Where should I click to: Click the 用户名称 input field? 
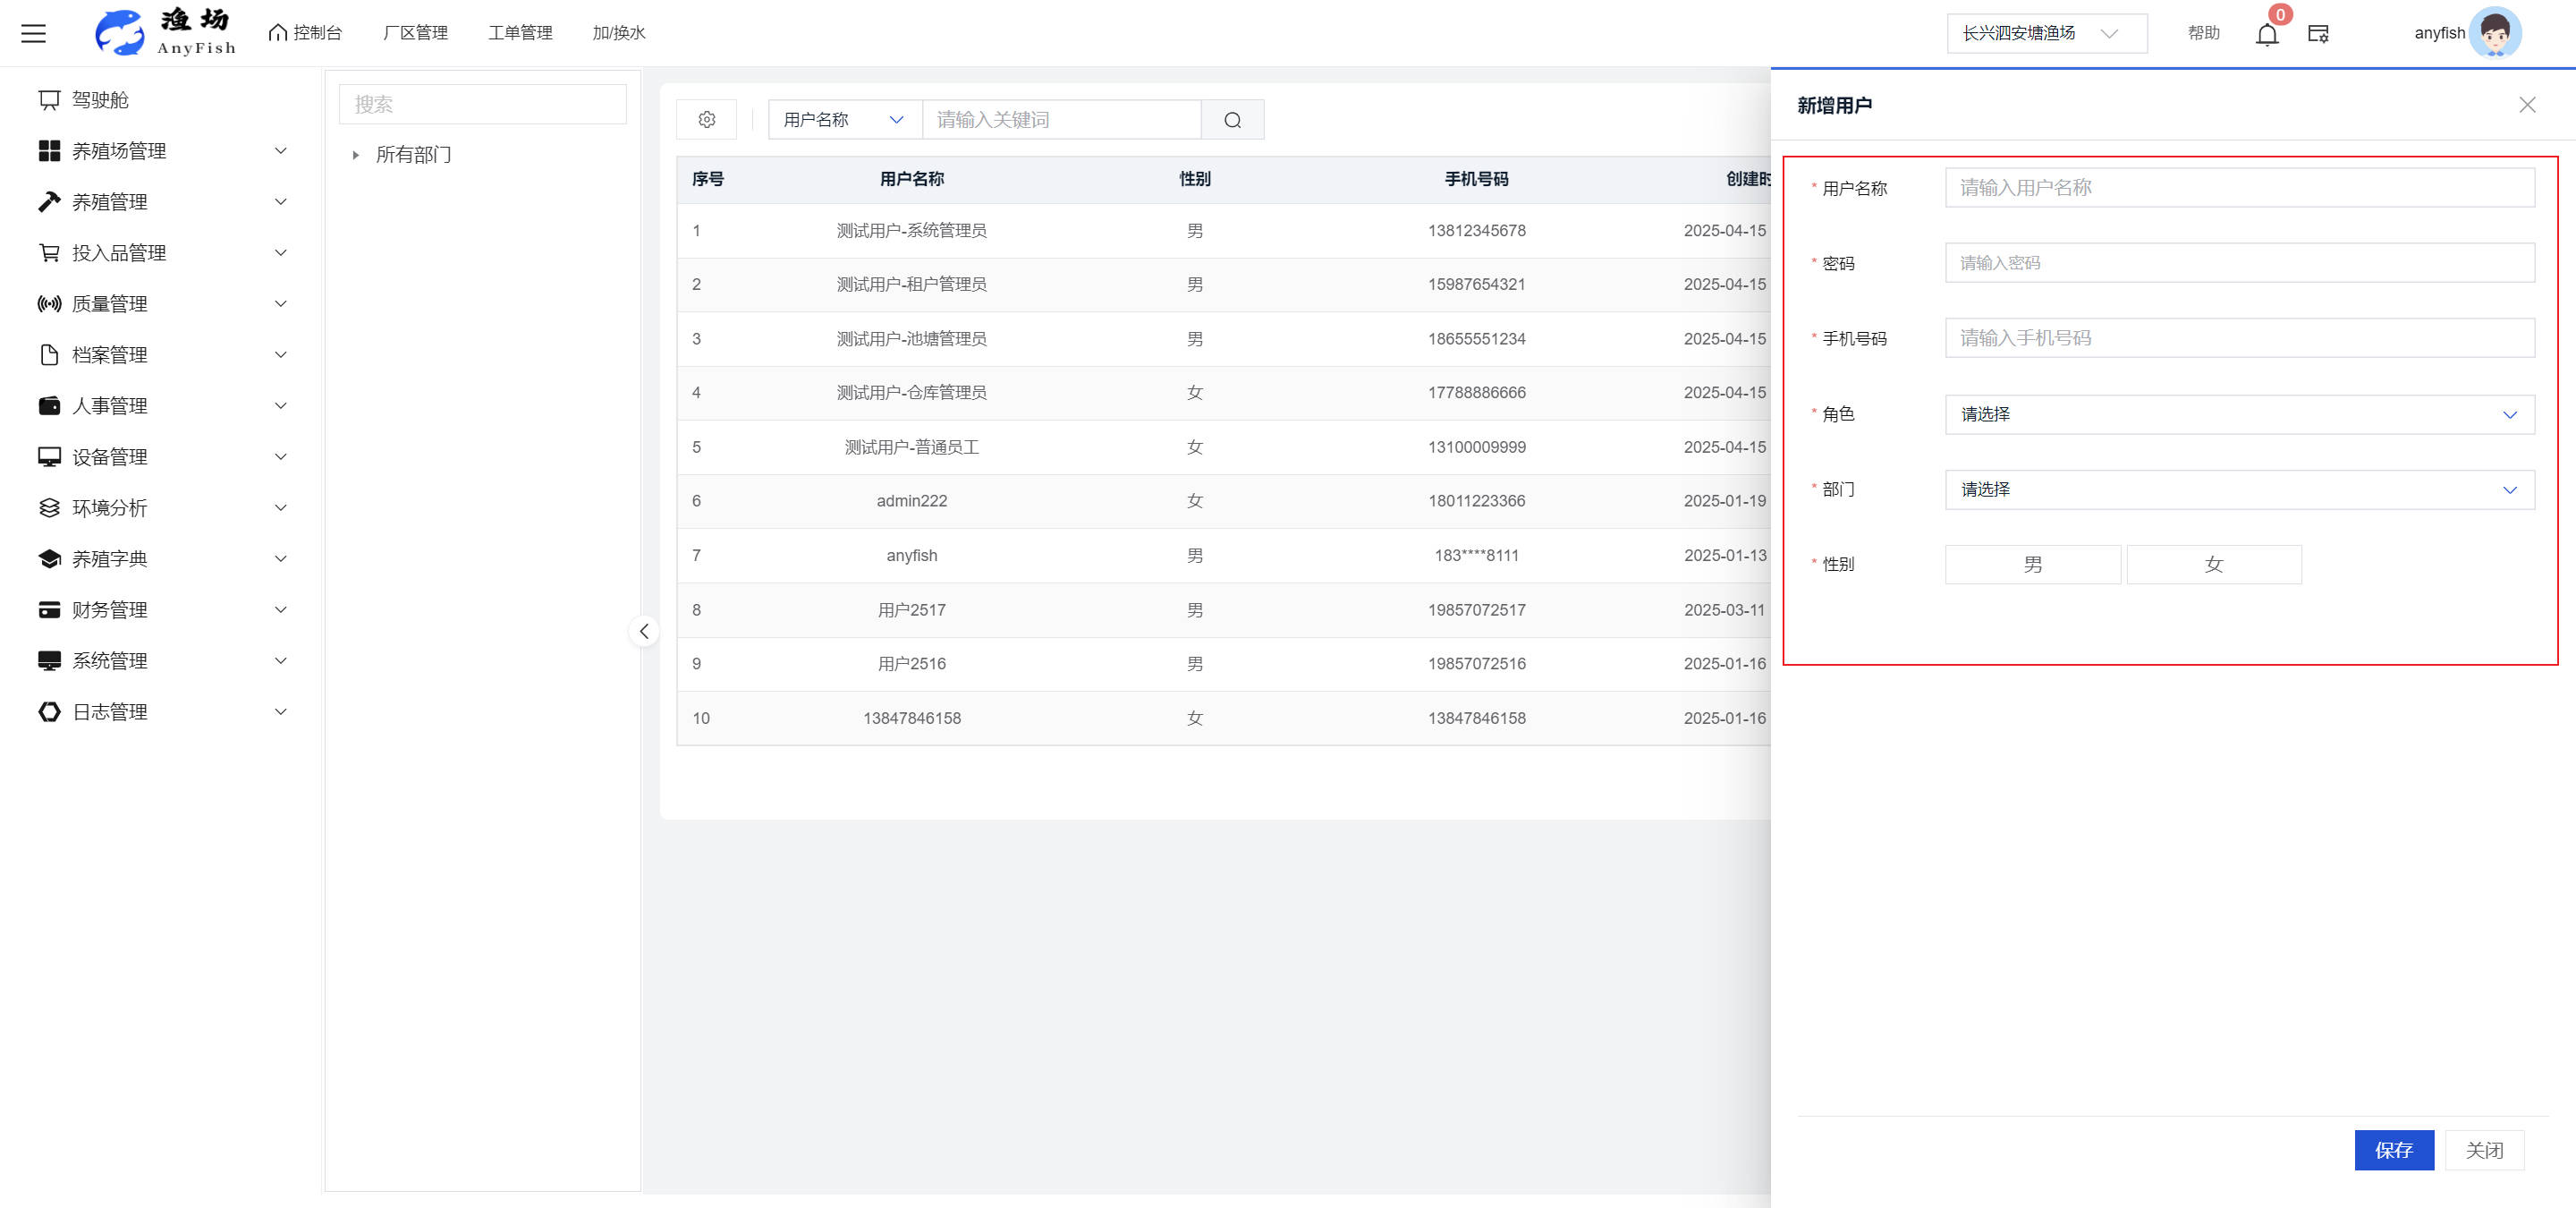pyautogui.click(x=2238, y=188)
